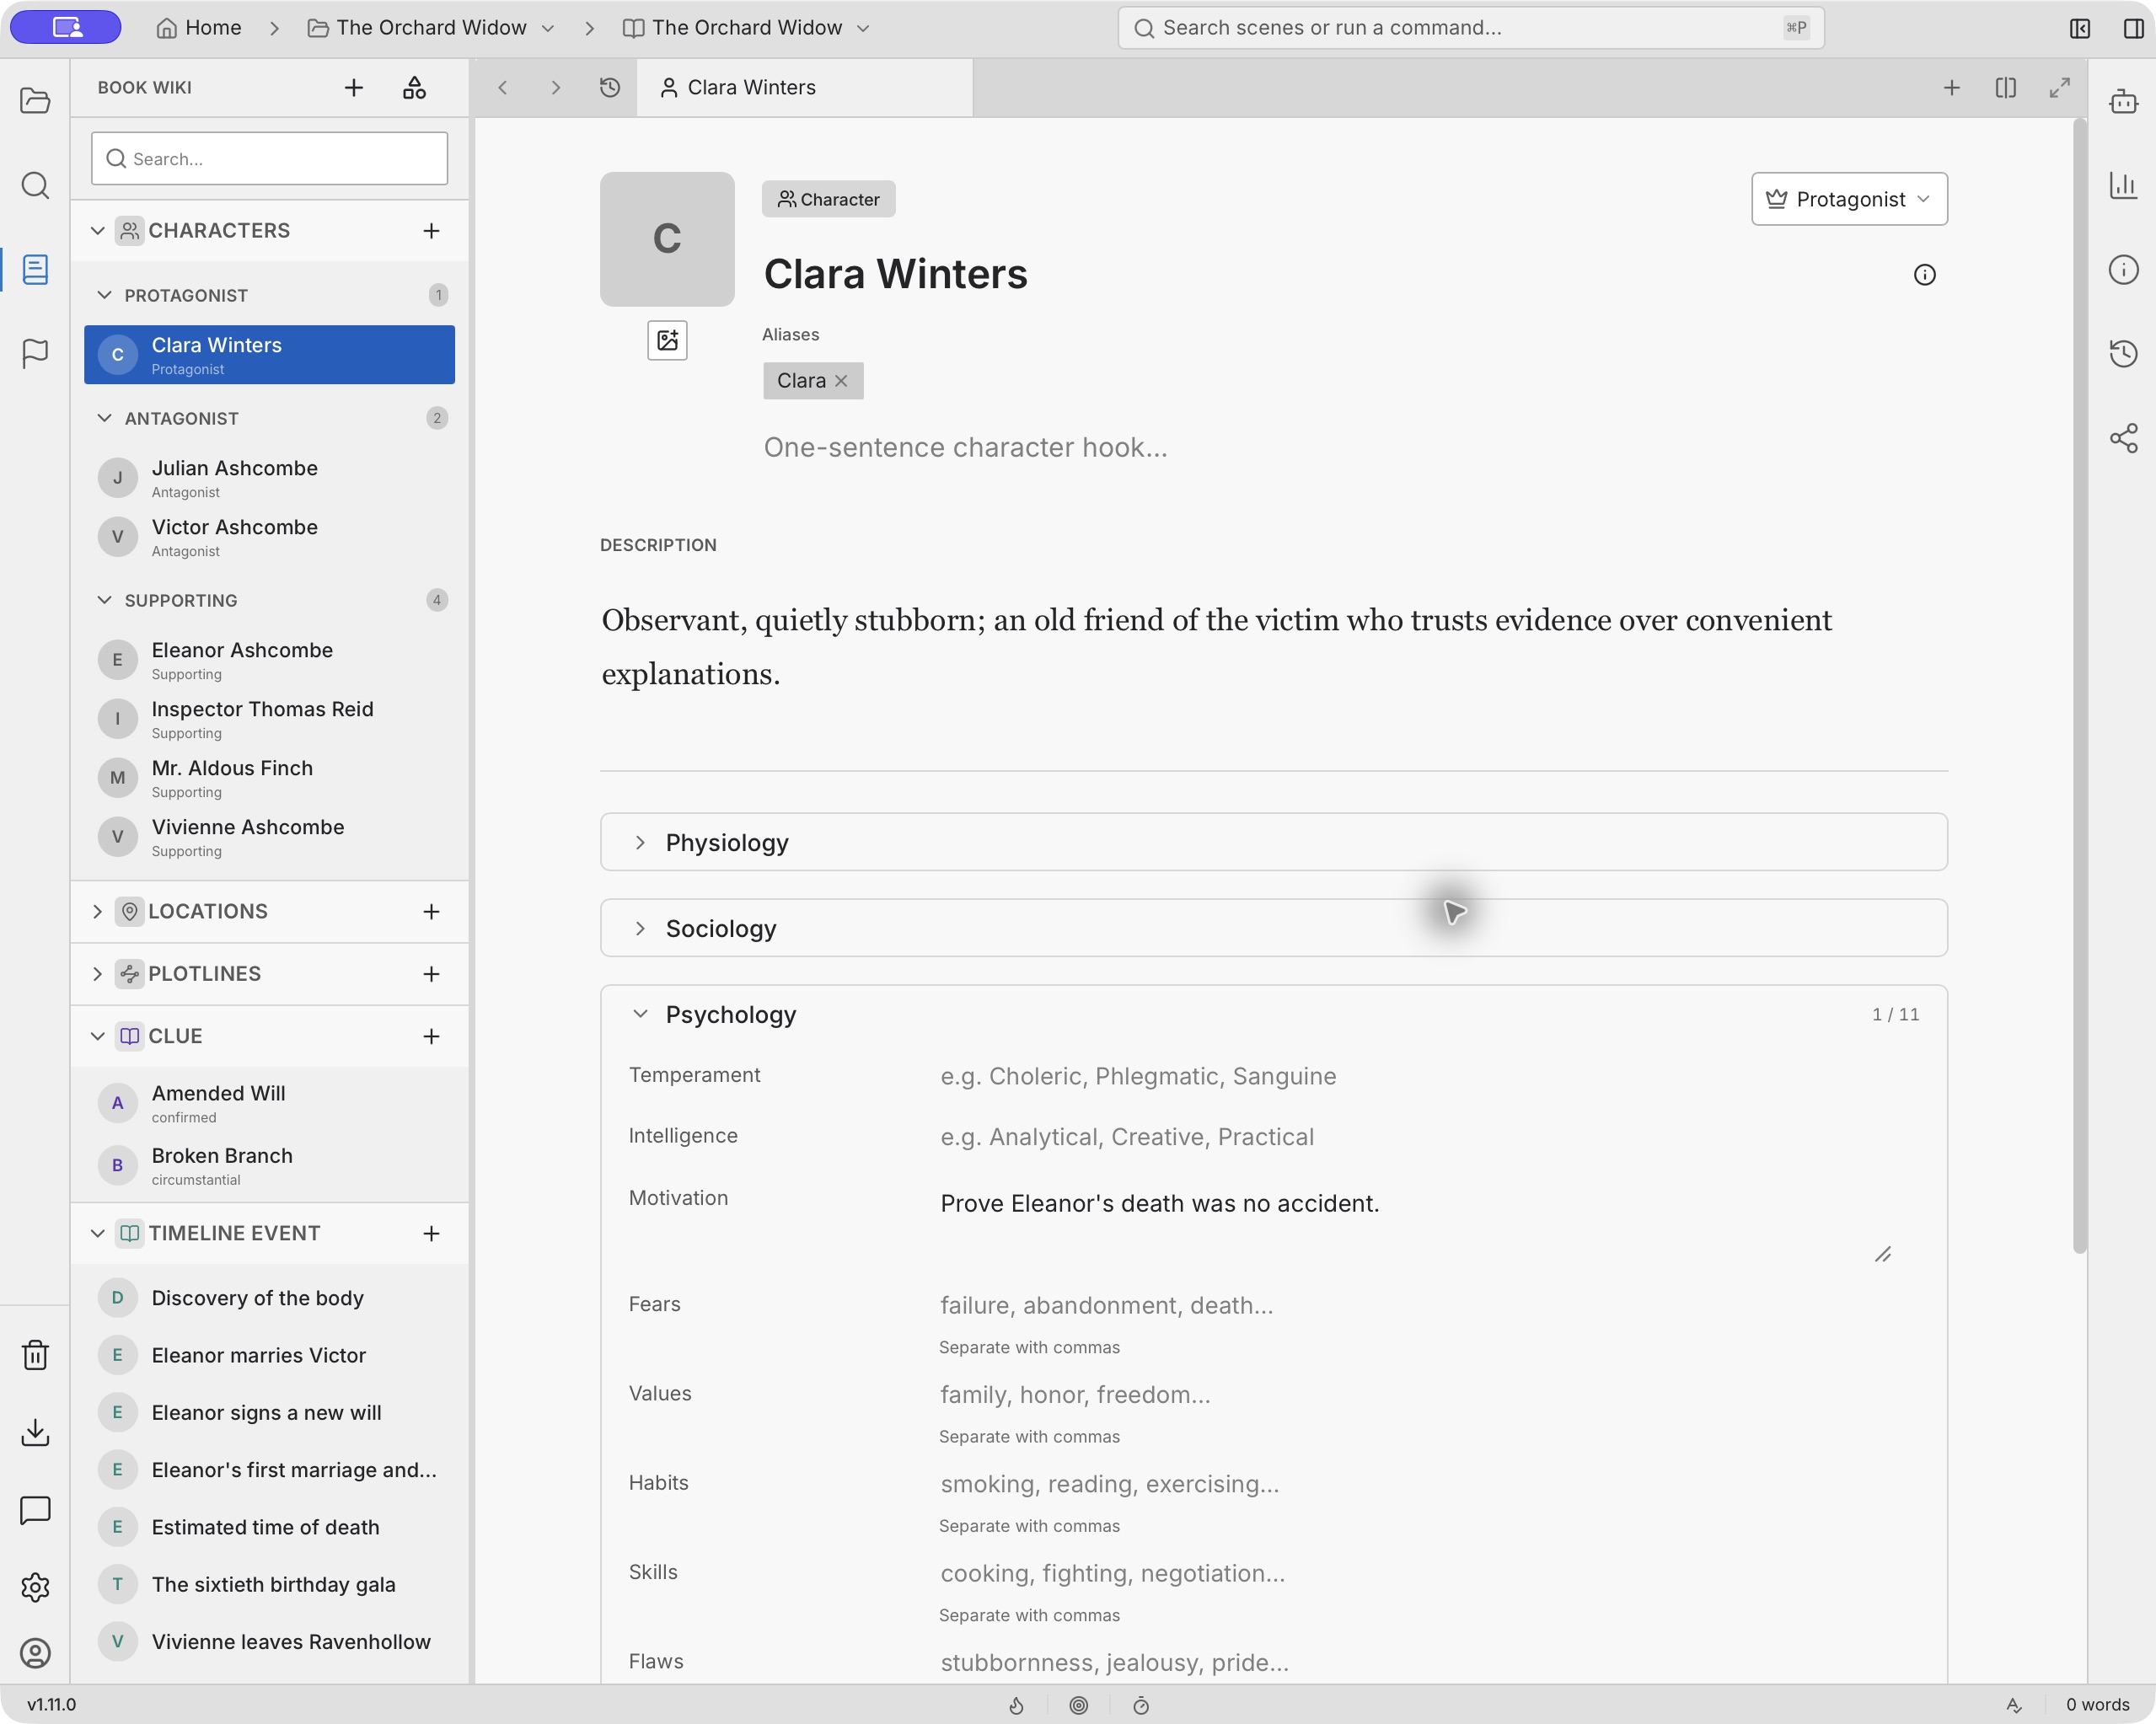
Task: Click the wiki category shapes icon
Action: [414, 88]
